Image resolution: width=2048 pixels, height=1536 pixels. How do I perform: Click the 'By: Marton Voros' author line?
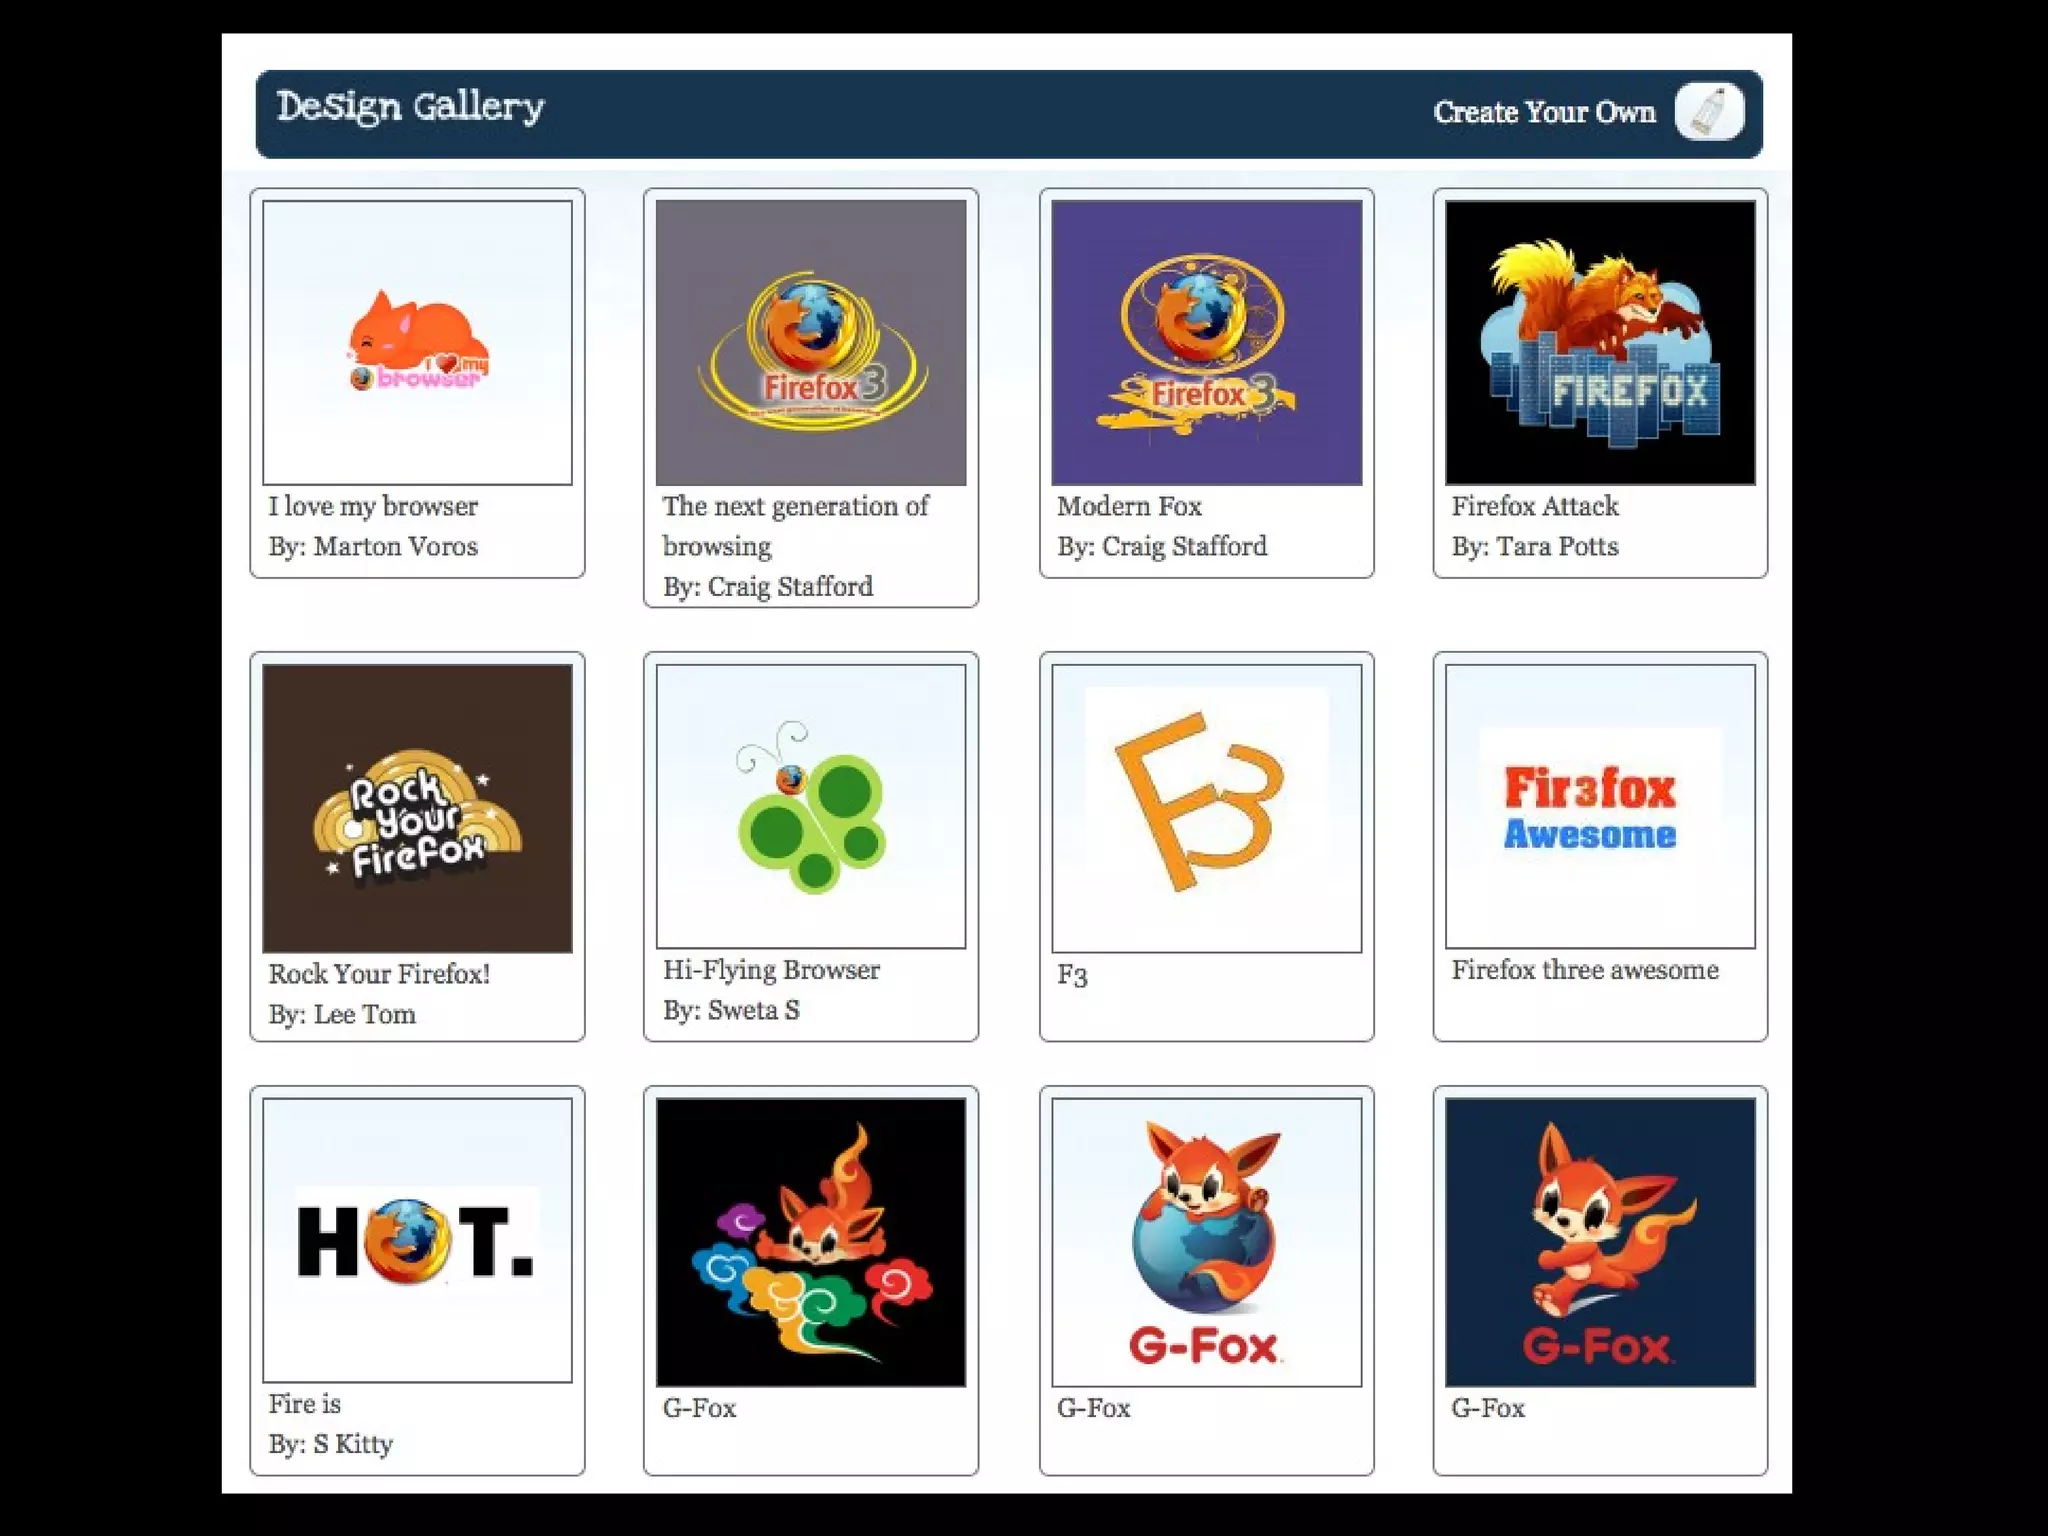(373, 546)
